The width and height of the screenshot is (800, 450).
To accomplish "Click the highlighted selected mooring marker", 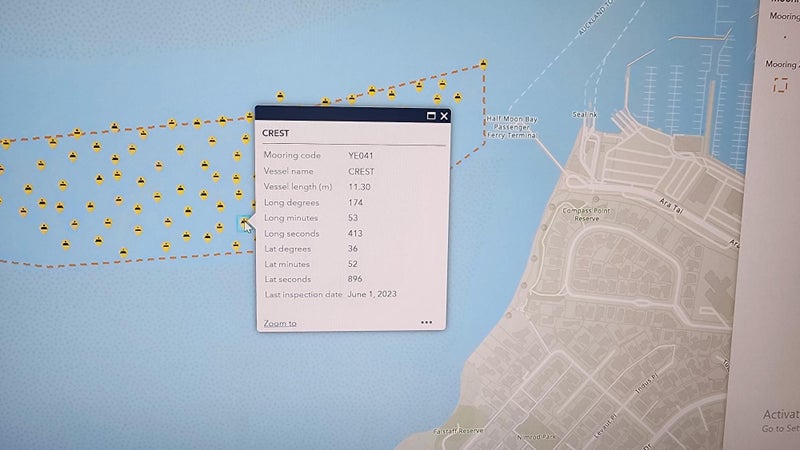I will [x=245, y=223].
